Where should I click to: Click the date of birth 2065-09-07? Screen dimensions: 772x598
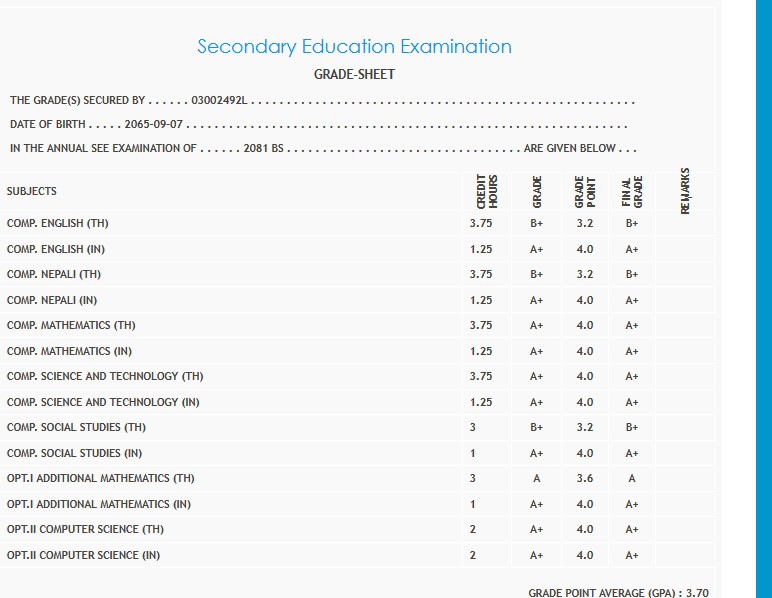(x=155, y=125)
